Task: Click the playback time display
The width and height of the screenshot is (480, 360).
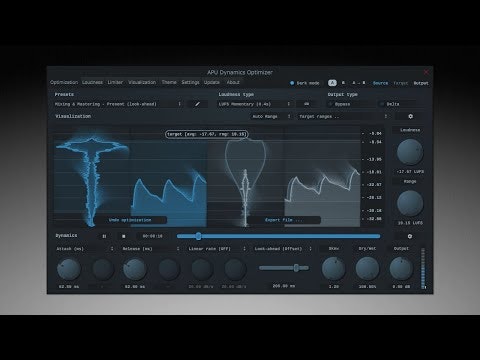Action: [x=153, y=236]
